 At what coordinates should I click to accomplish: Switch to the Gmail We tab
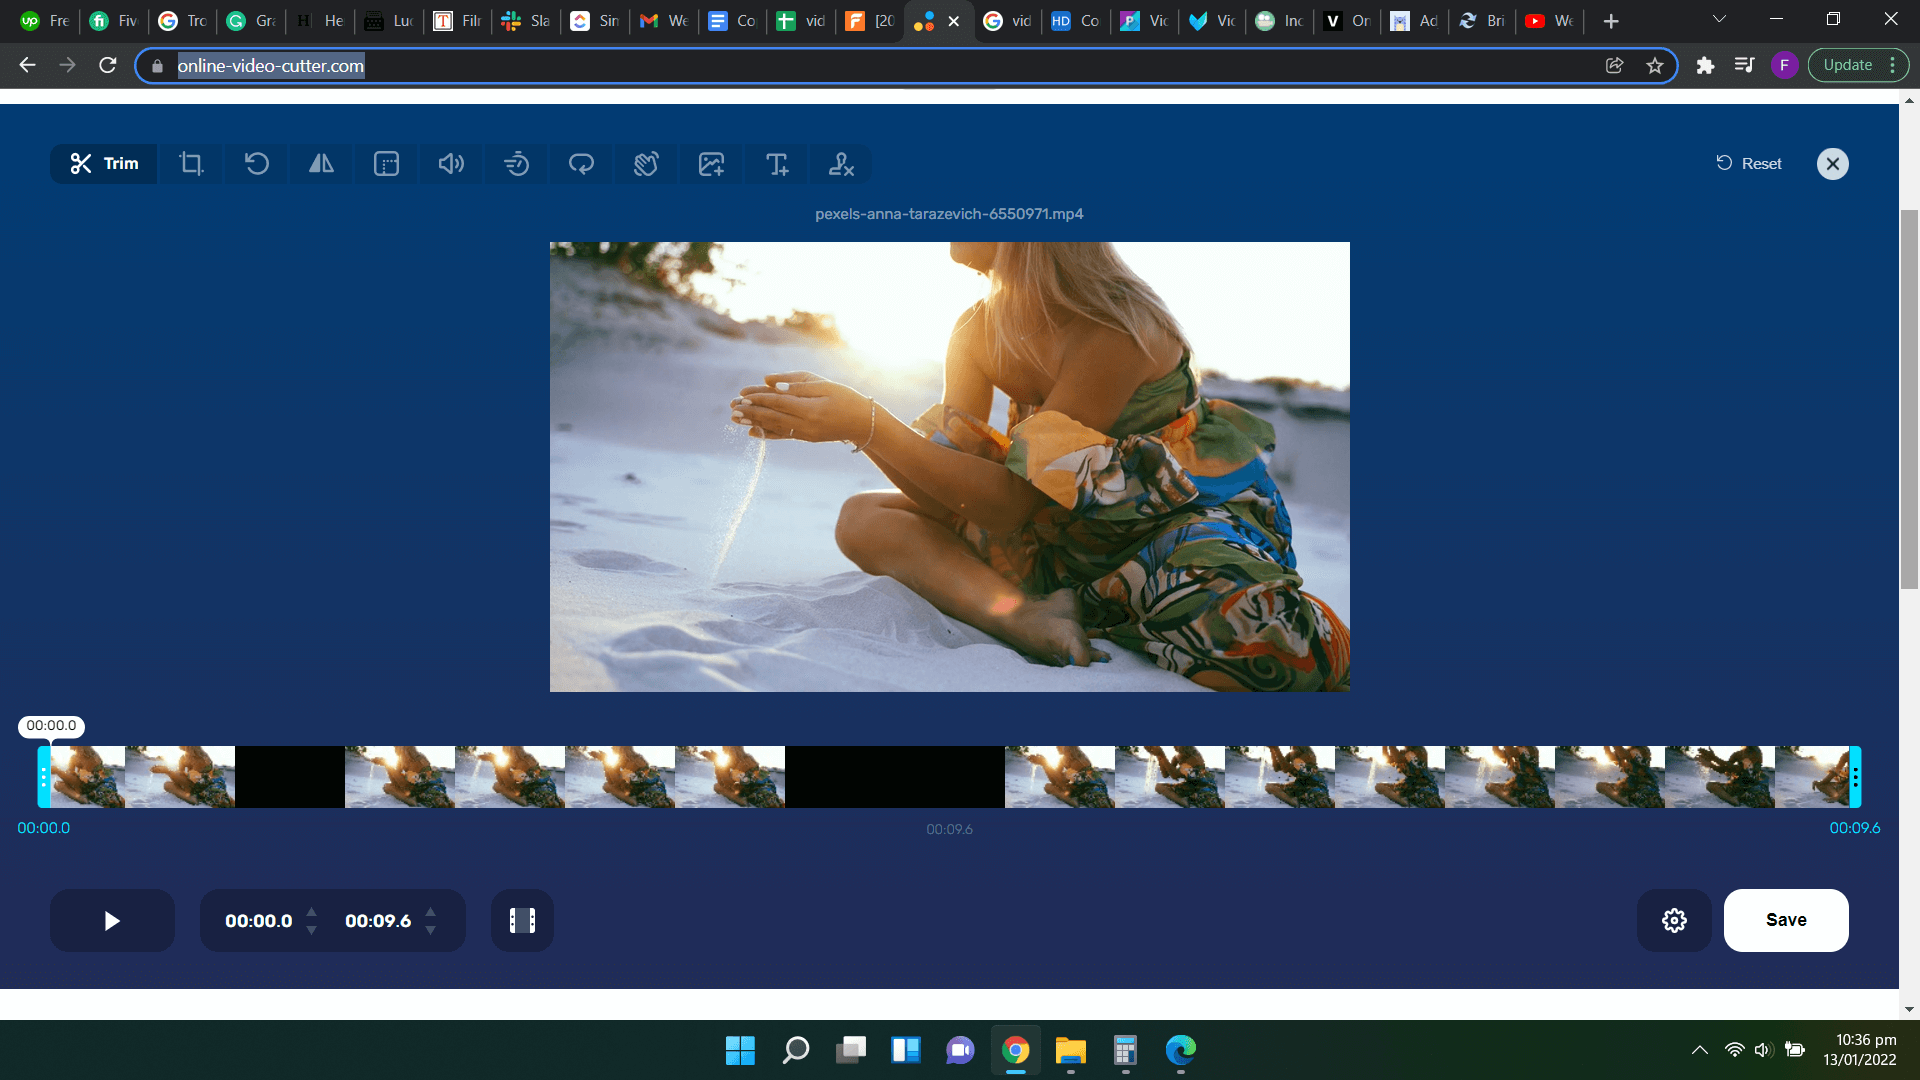pos(665,21)
